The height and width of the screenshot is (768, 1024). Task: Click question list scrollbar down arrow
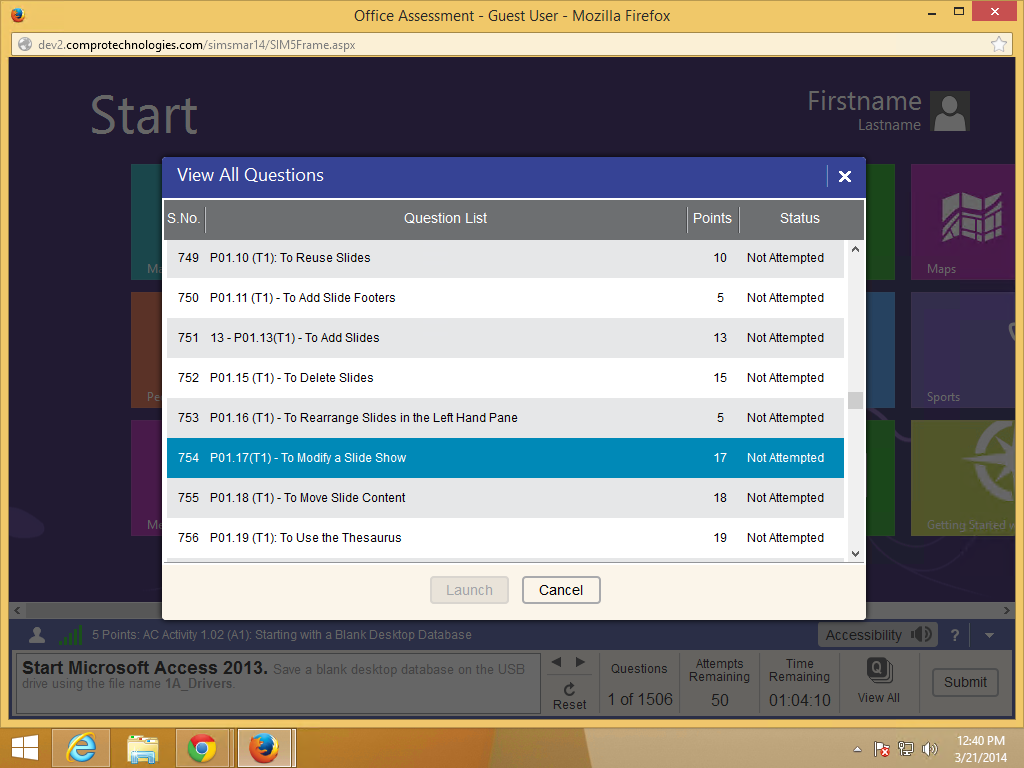(856, 554)
